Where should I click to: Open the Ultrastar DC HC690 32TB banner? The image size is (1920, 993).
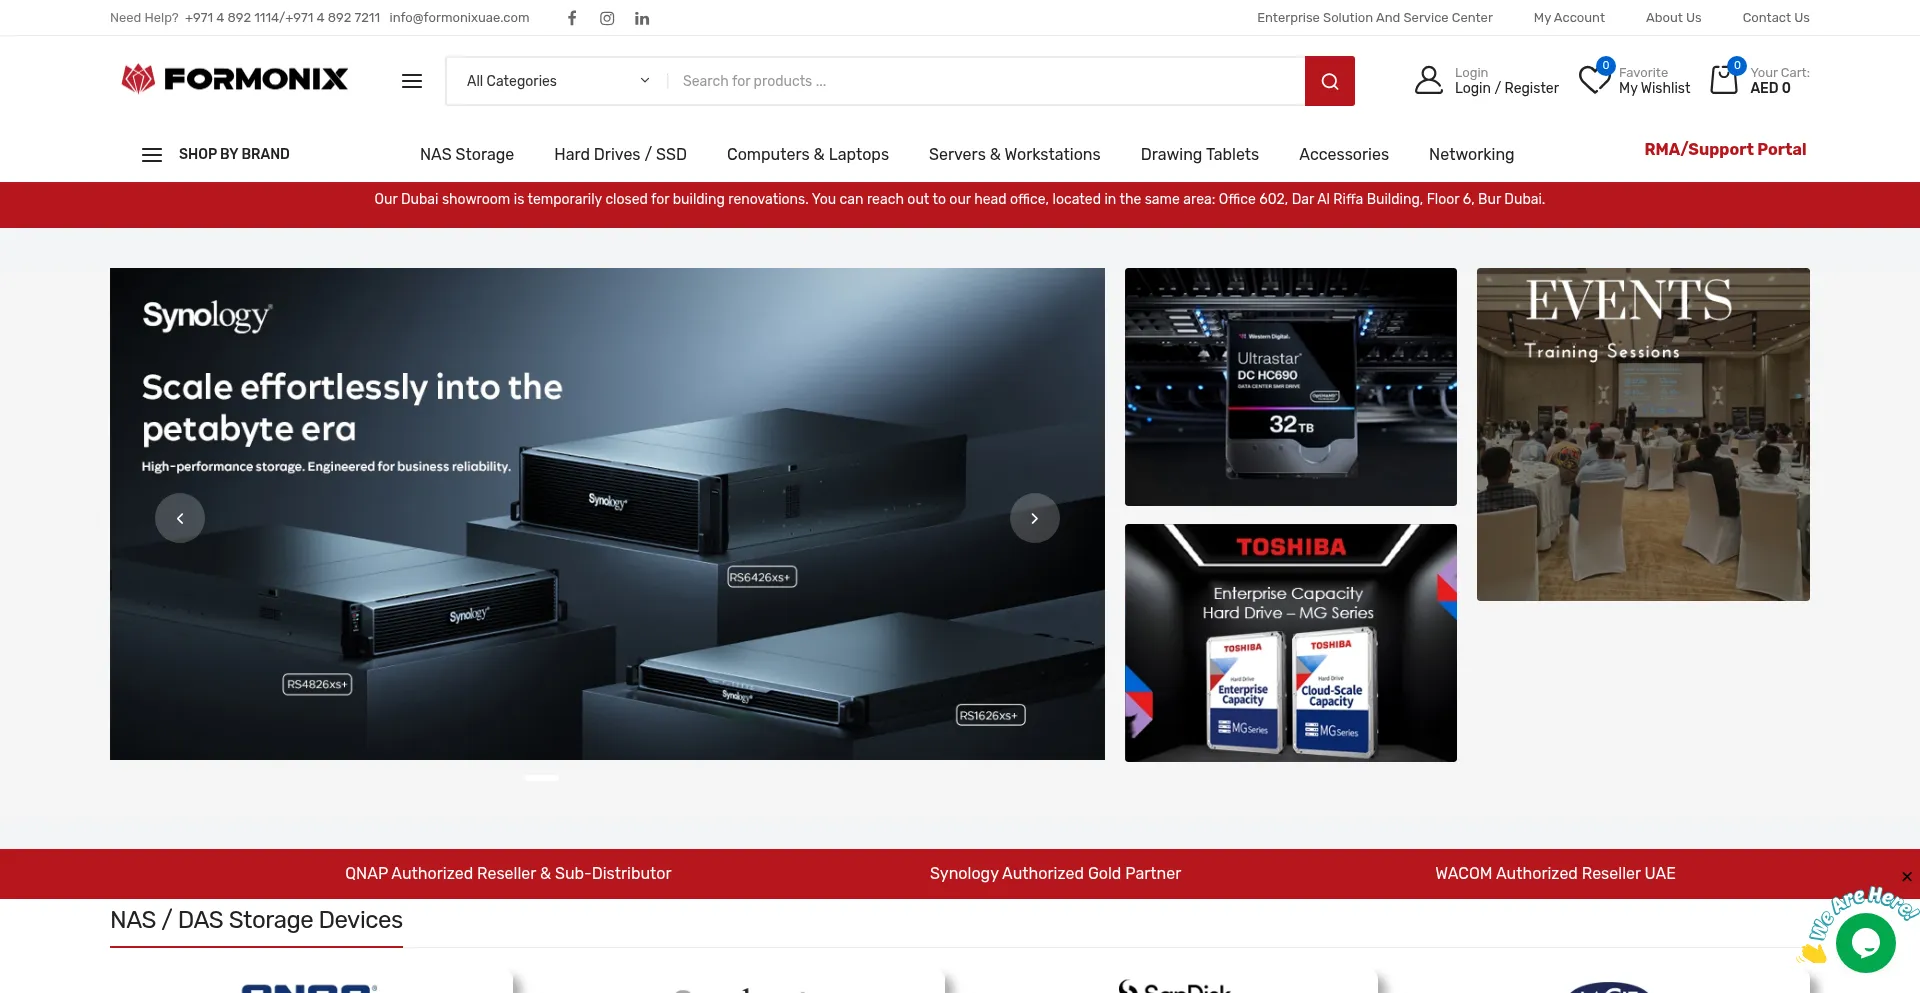click(x=1291, y=387)
